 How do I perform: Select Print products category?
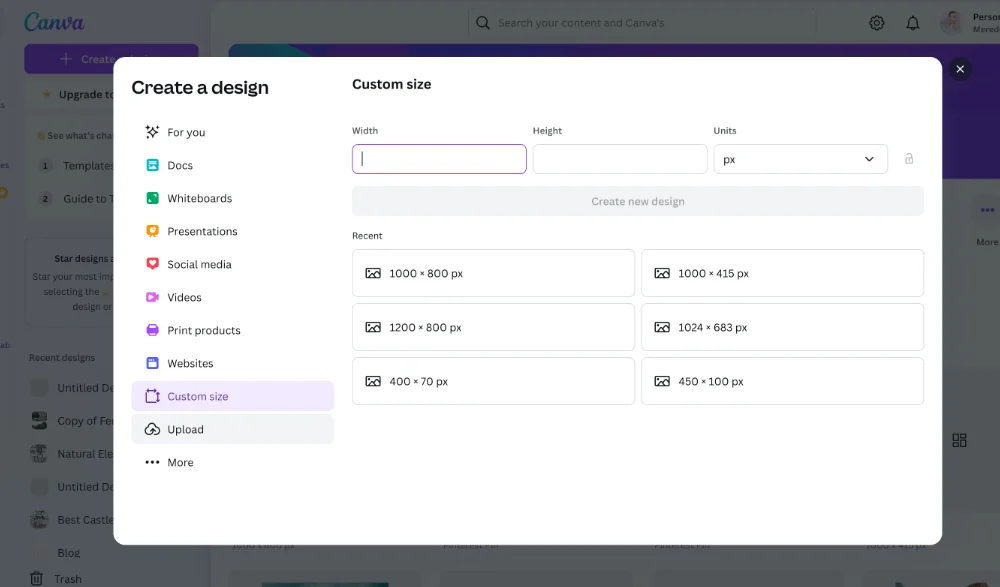232,331
